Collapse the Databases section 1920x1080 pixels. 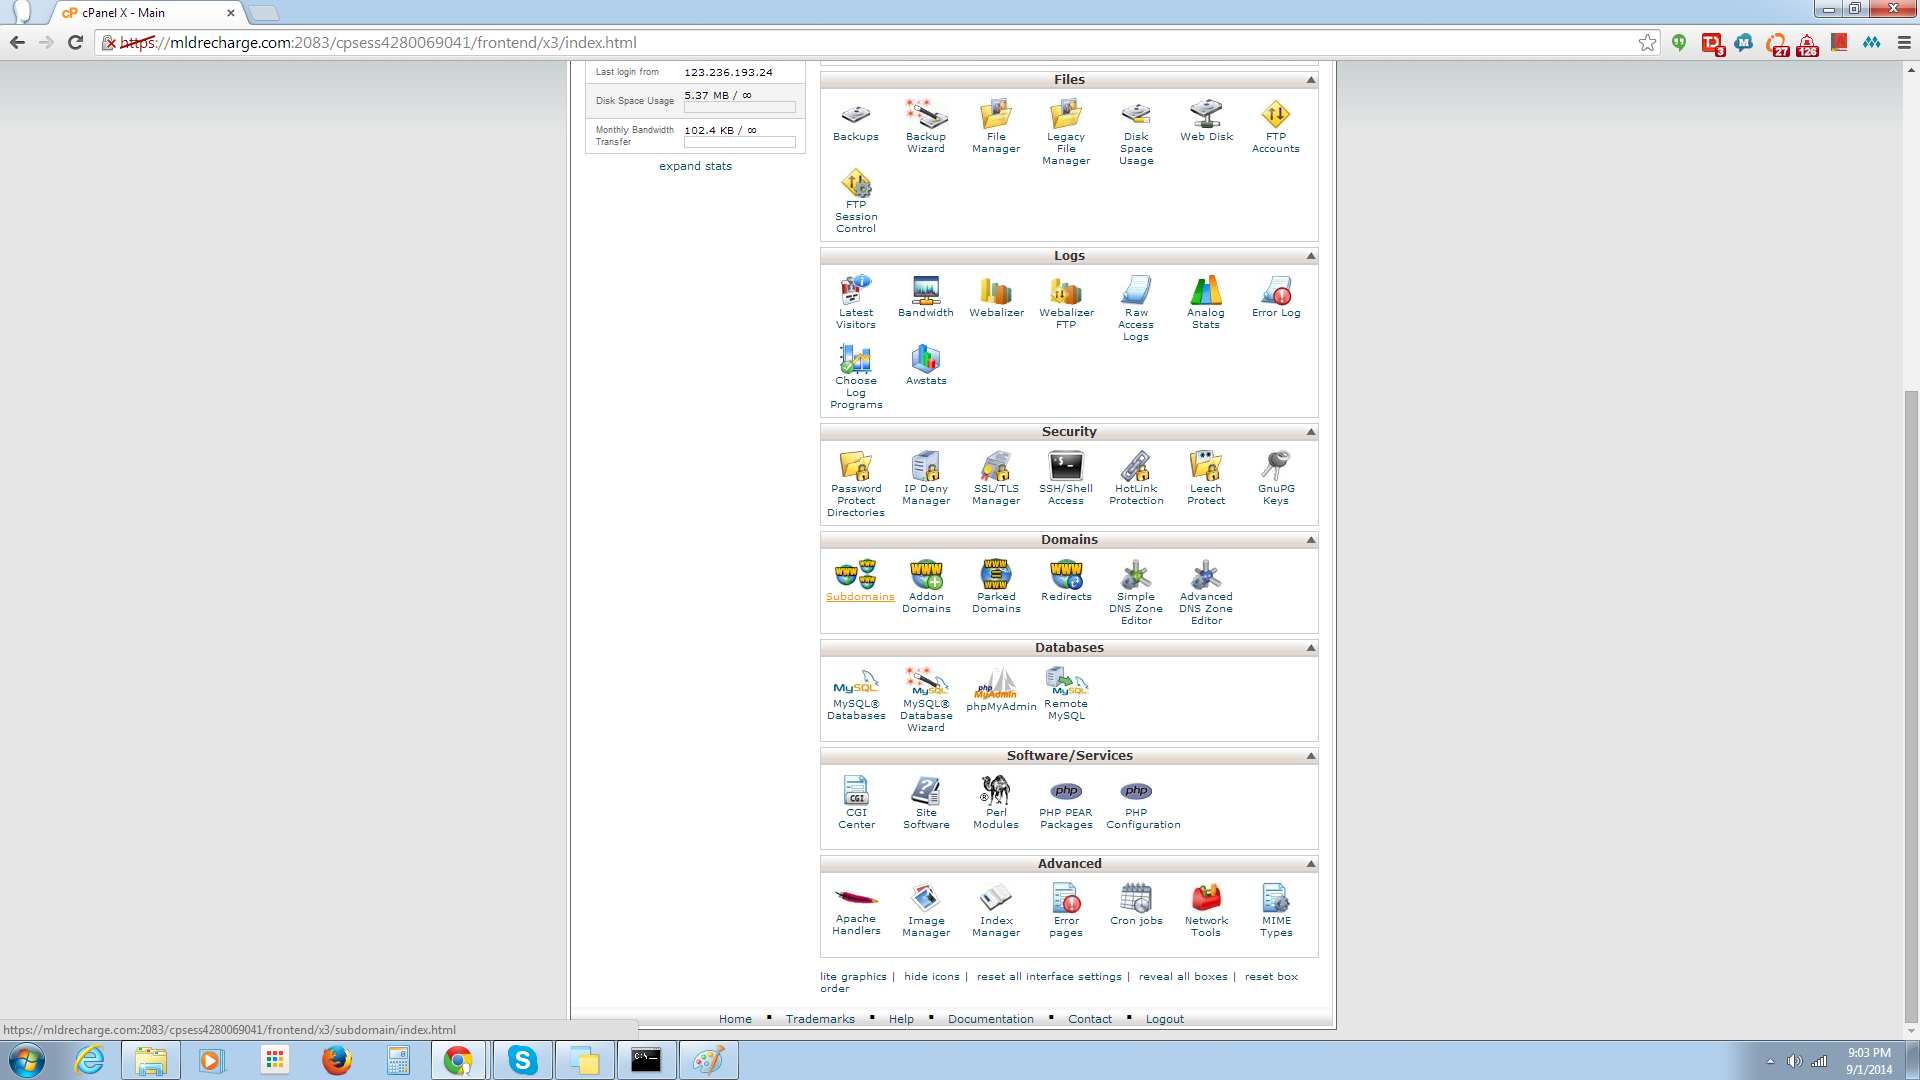click(x=1310, y=648)
